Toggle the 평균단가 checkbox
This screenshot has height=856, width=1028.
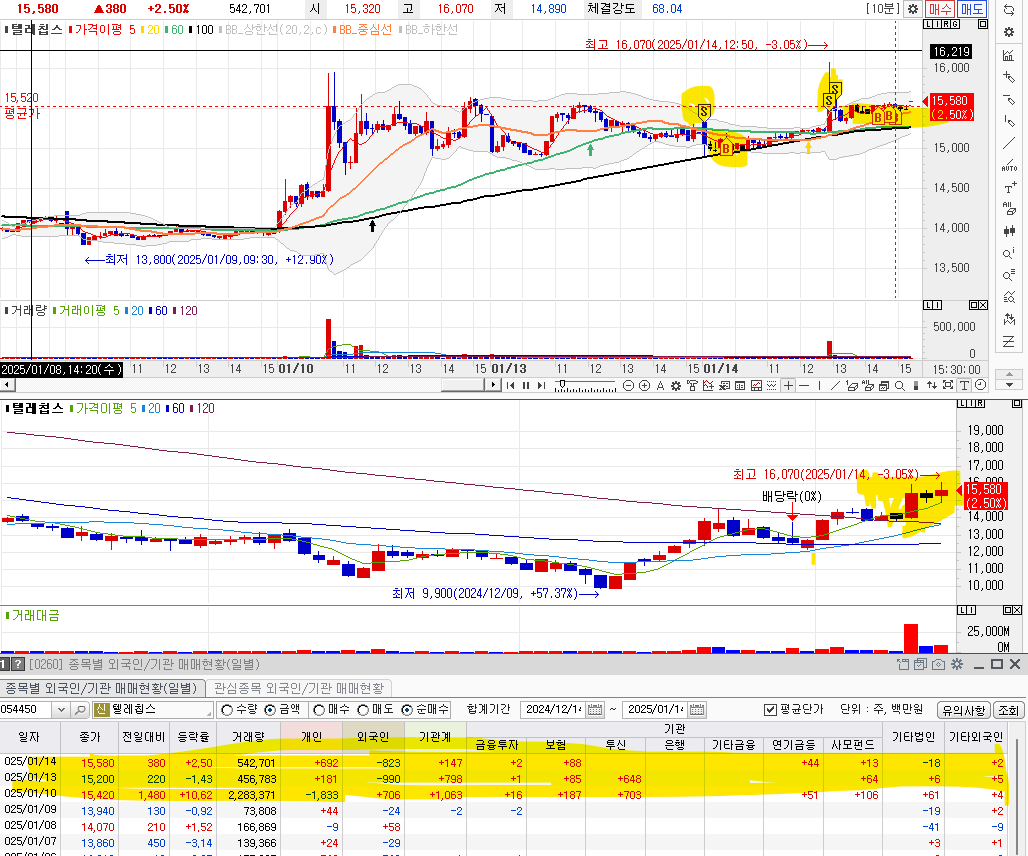(x=770, y=710)
